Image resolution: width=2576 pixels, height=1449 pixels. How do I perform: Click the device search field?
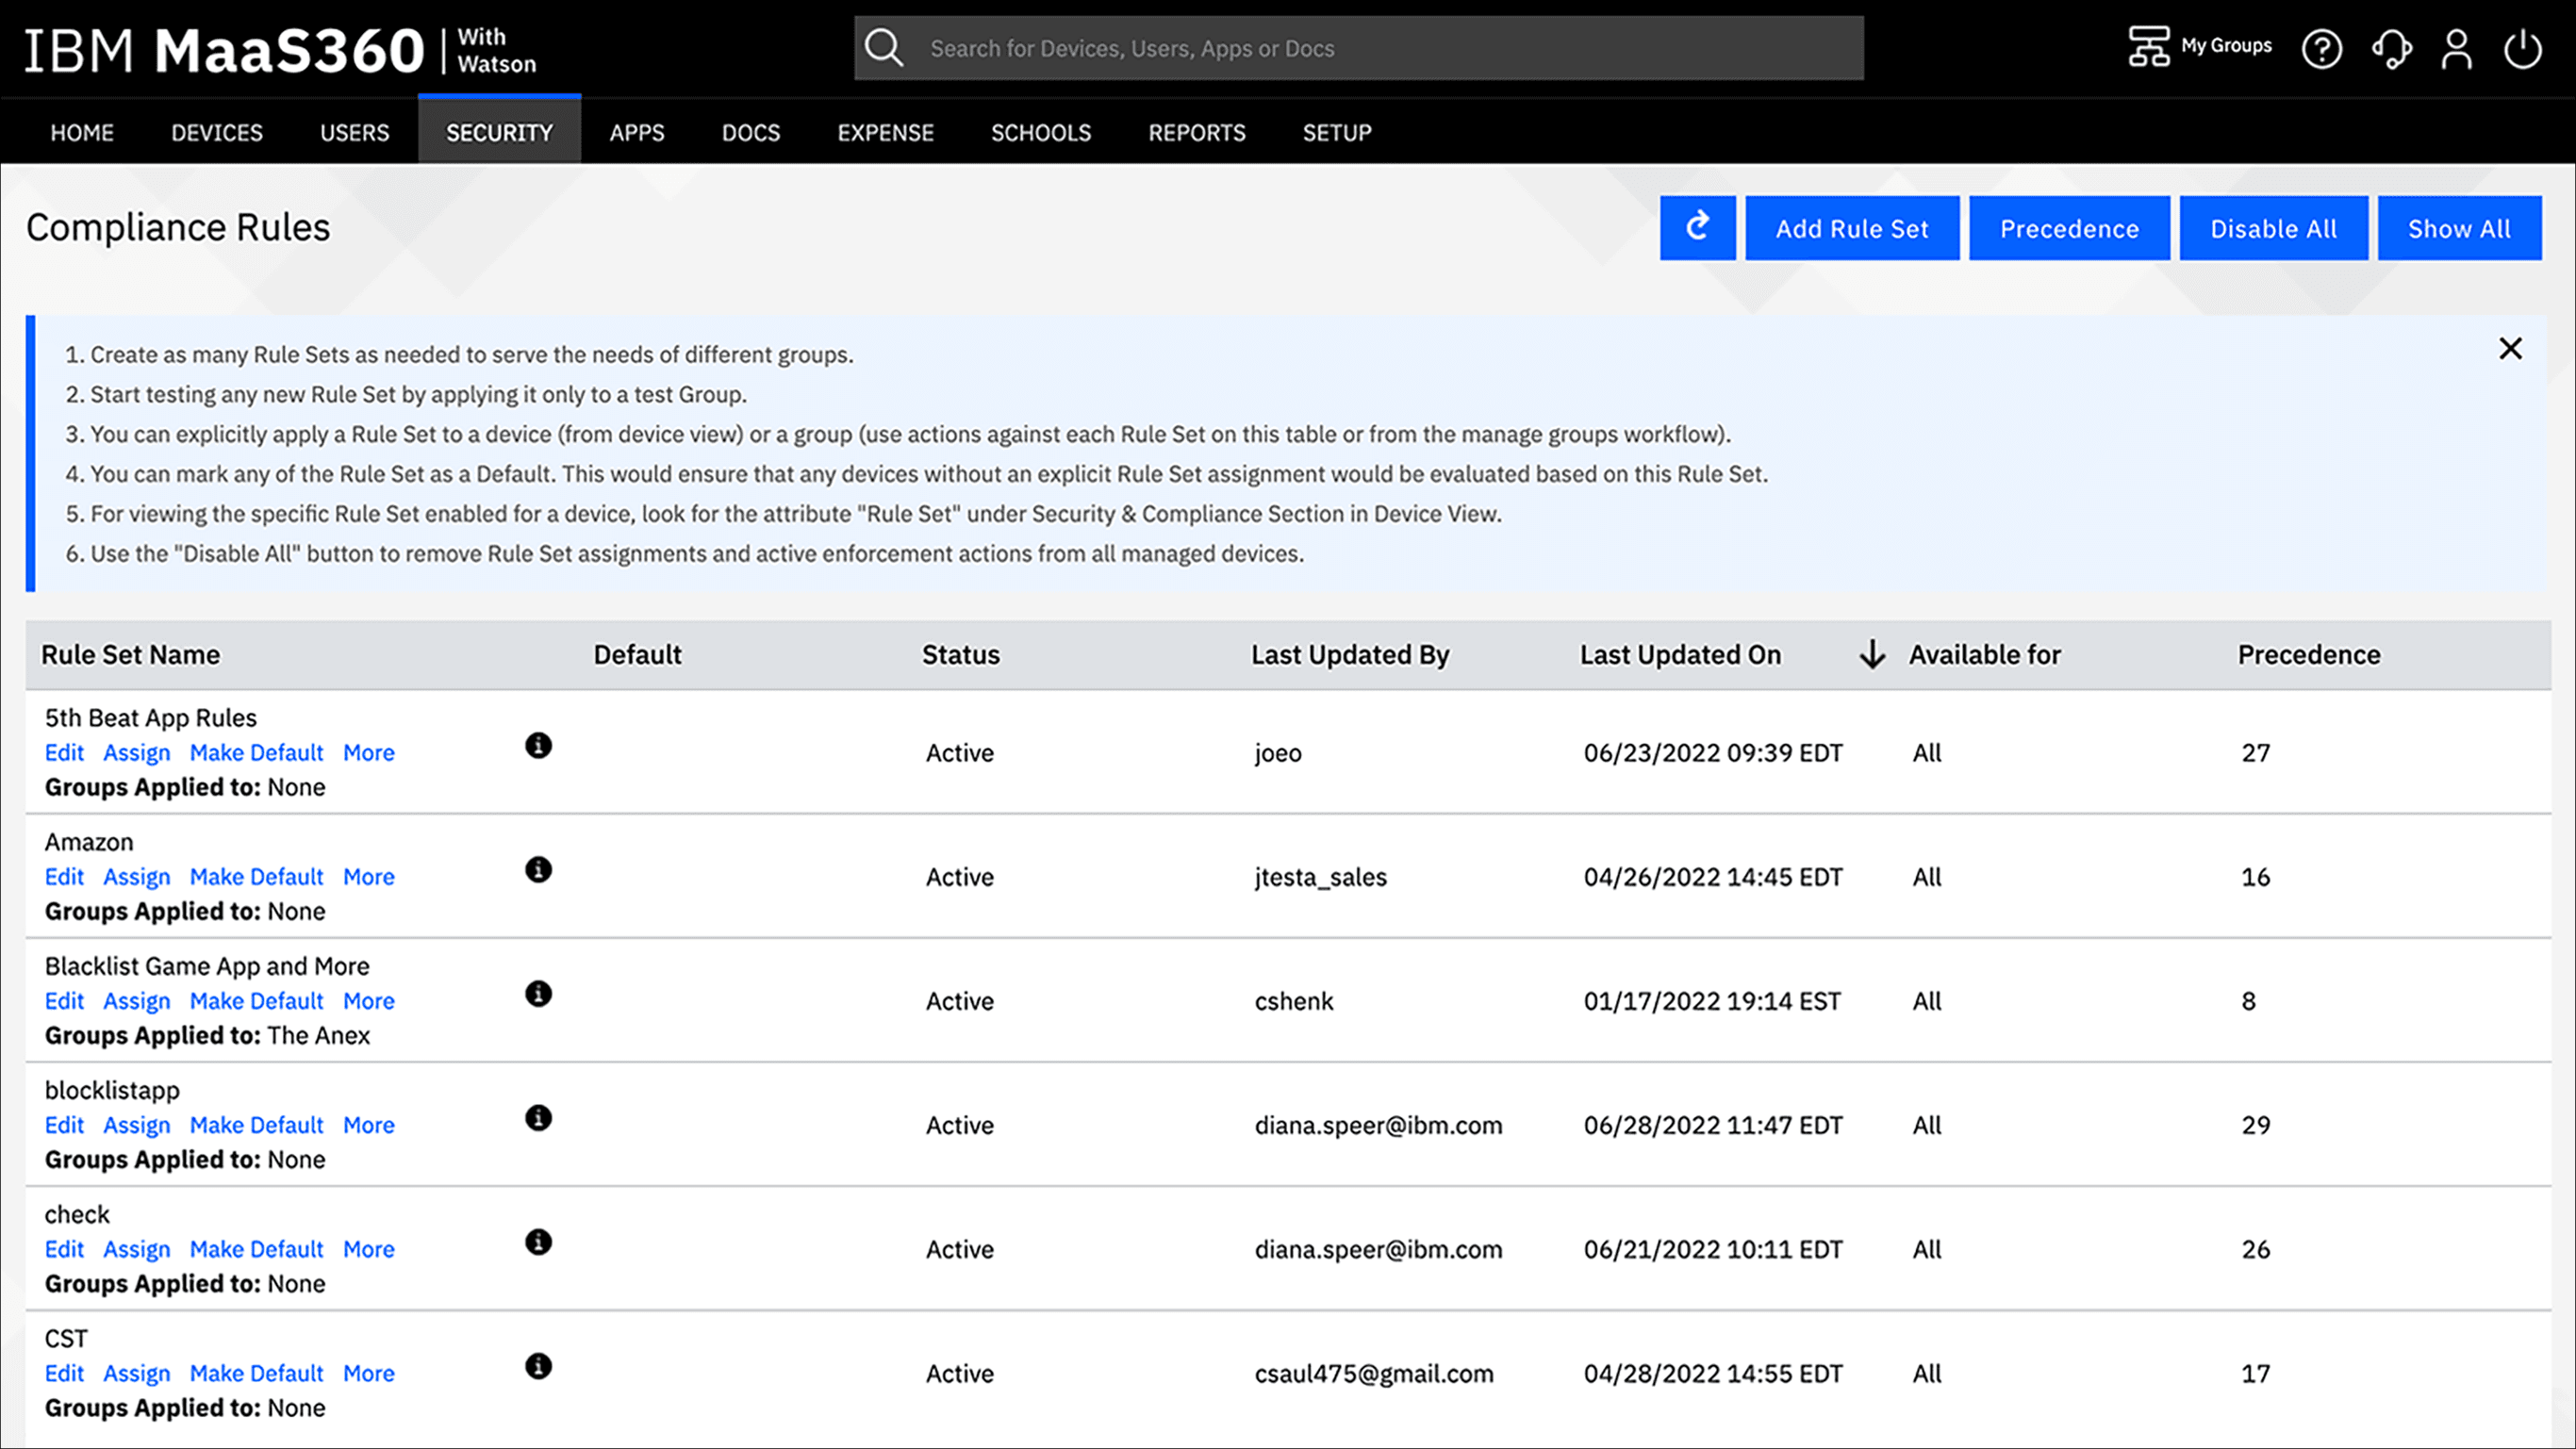1358,48
